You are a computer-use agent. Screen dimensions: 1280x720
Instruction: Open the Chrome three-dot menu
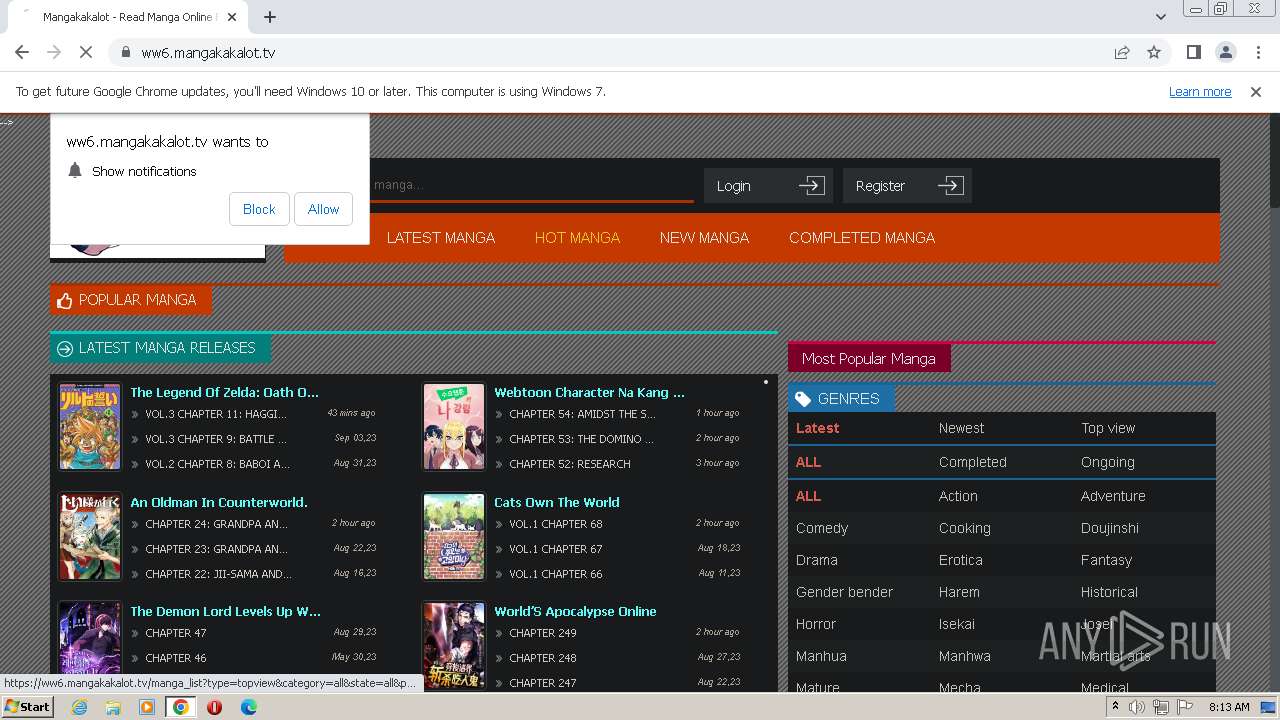[x=1257, y=52]
